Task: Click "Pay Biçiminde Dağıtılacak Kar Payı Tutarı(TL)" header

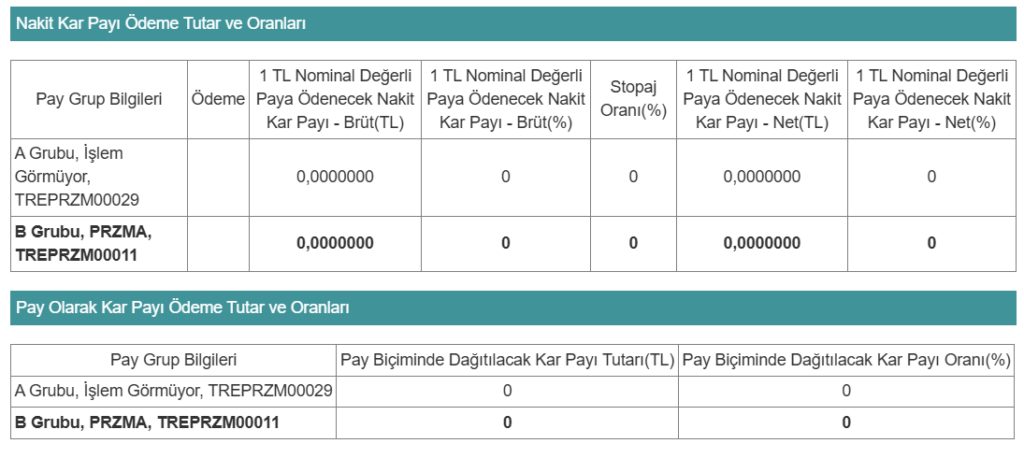Action: click(x=507, y=360)
